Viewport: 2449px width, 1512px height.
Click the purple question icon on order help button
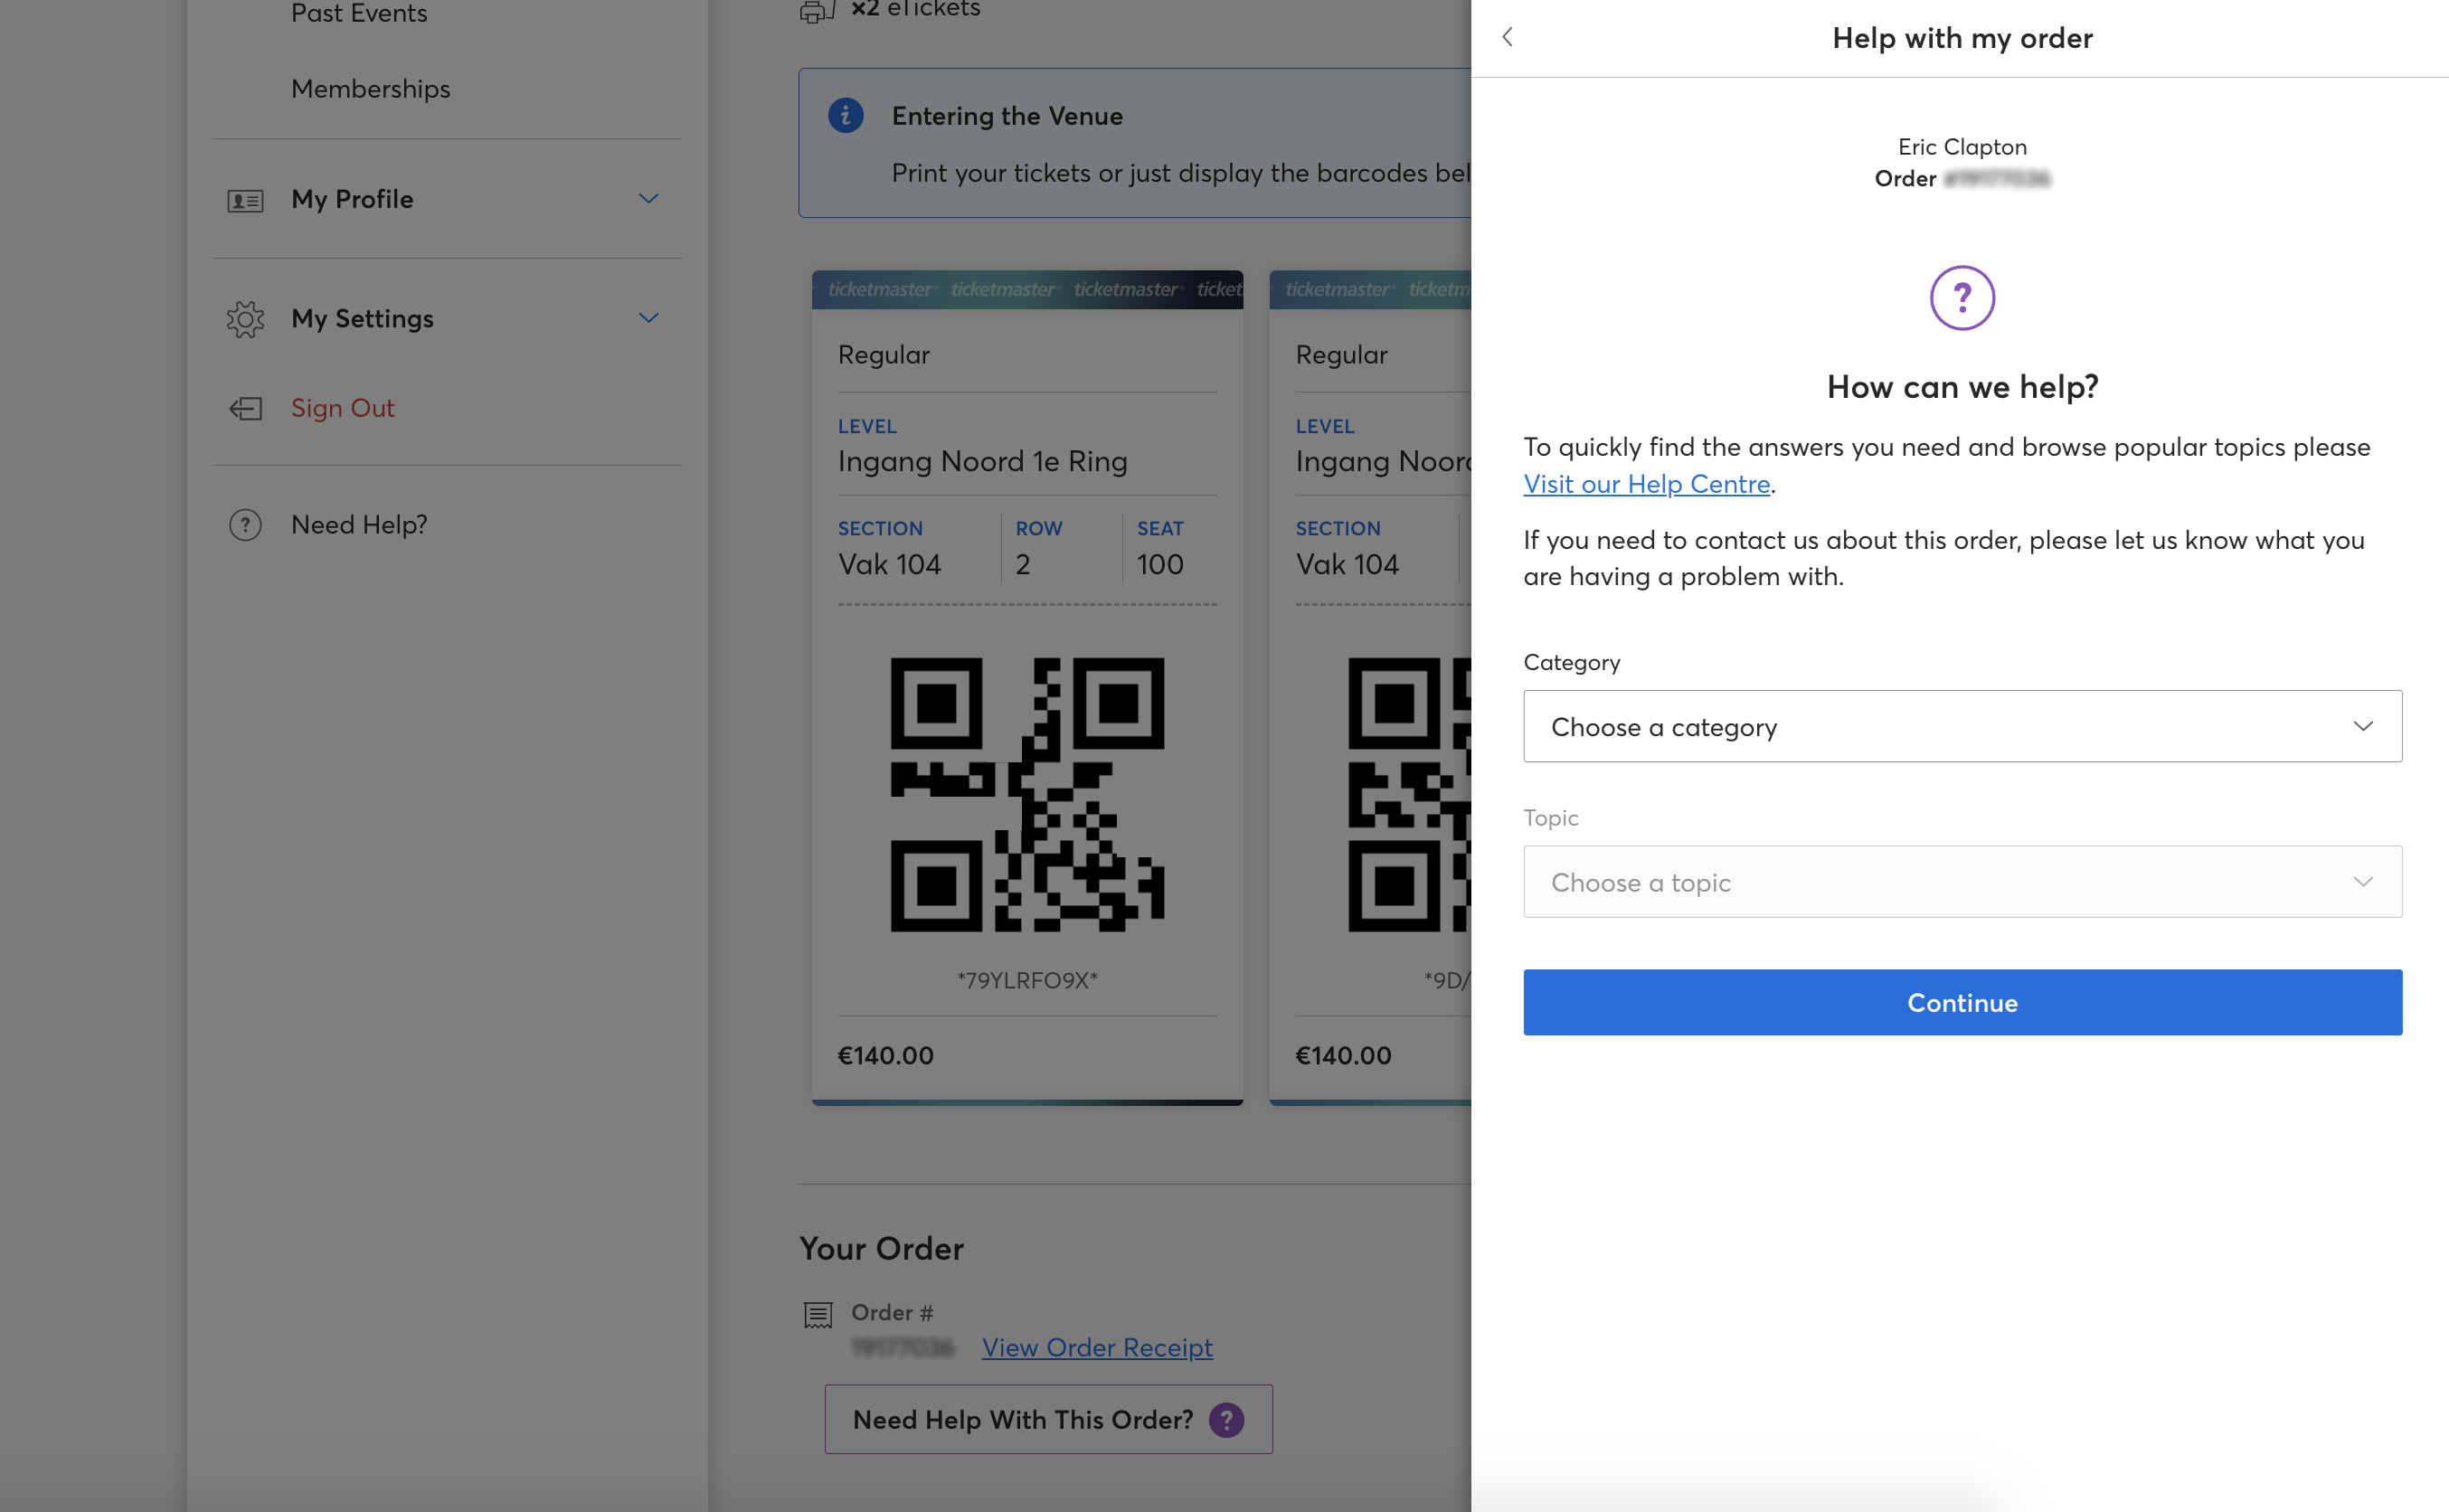coord(1226,1419)
